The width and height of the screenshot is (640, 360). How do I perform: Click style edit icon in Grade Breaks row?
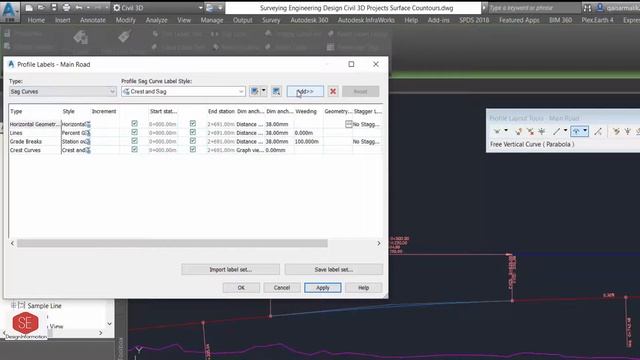[88, 141]
